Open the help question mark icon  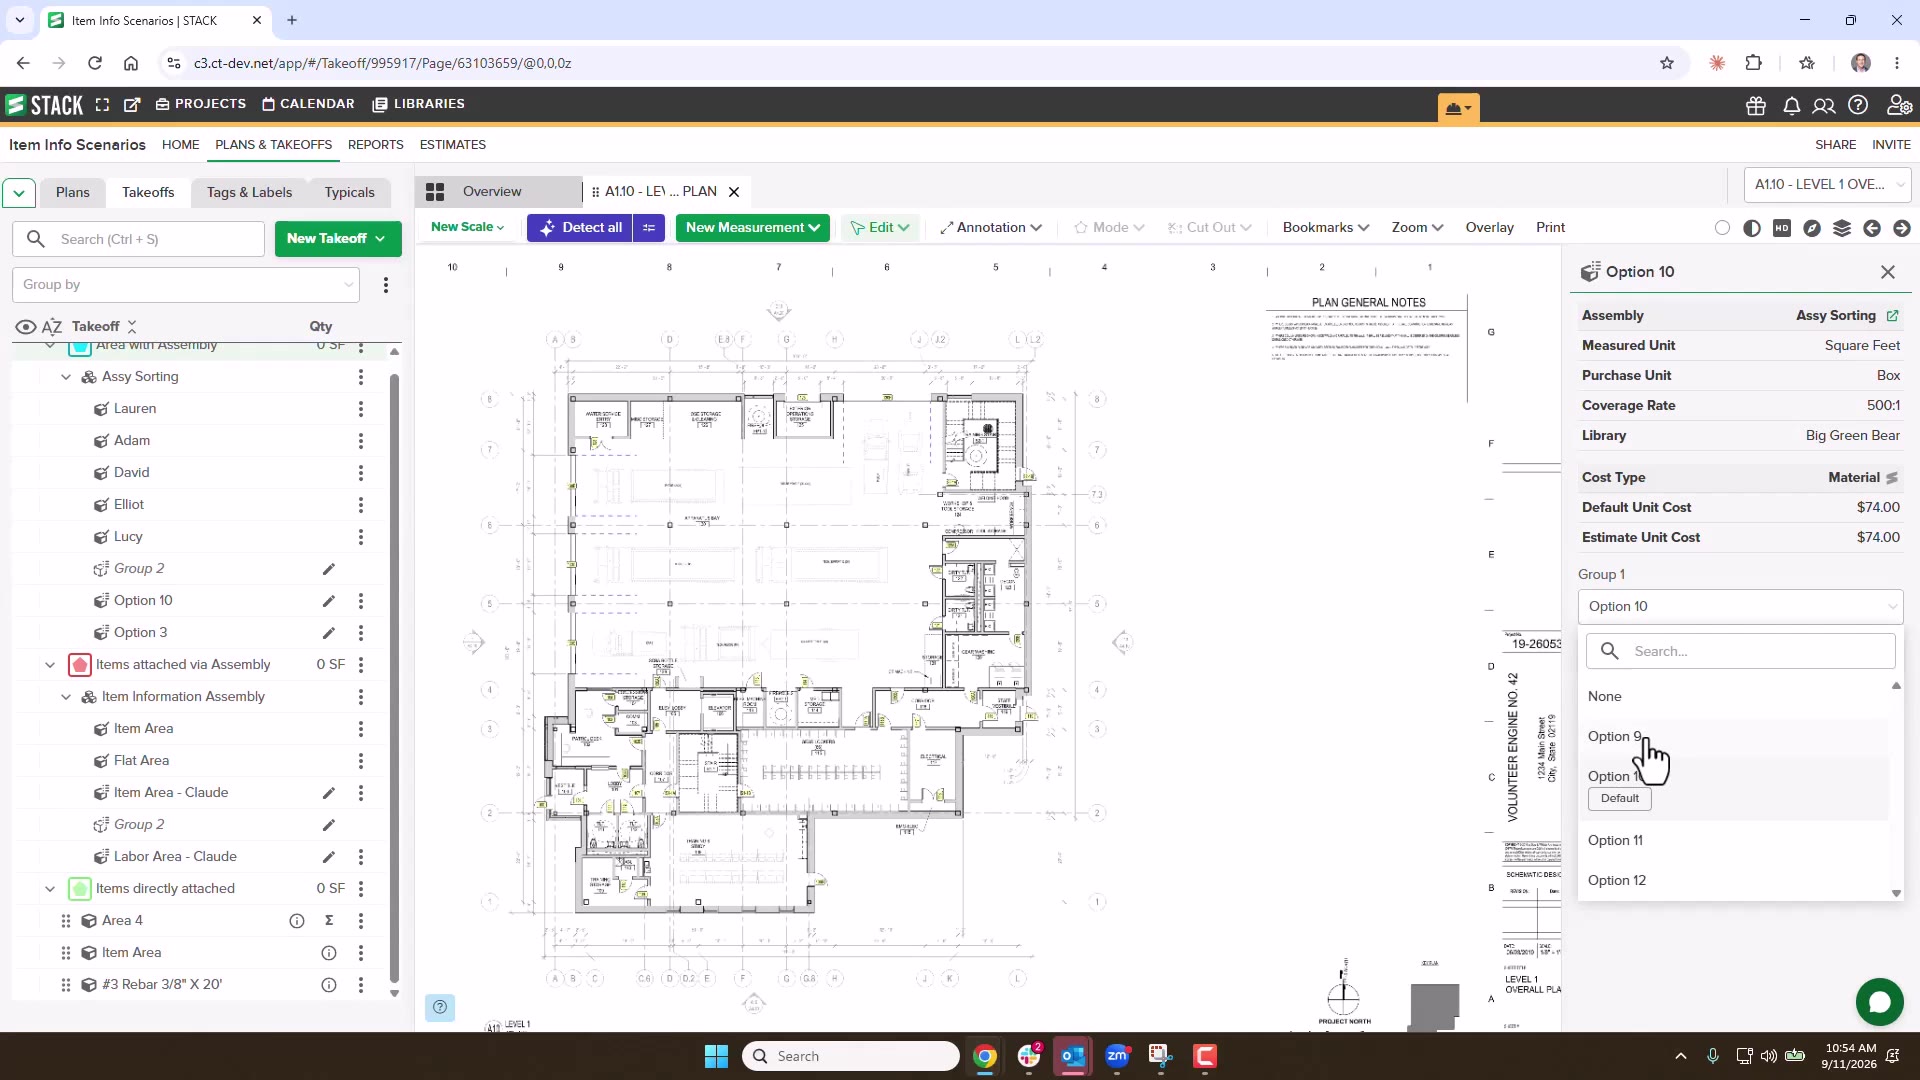[x=1858, y=105]
